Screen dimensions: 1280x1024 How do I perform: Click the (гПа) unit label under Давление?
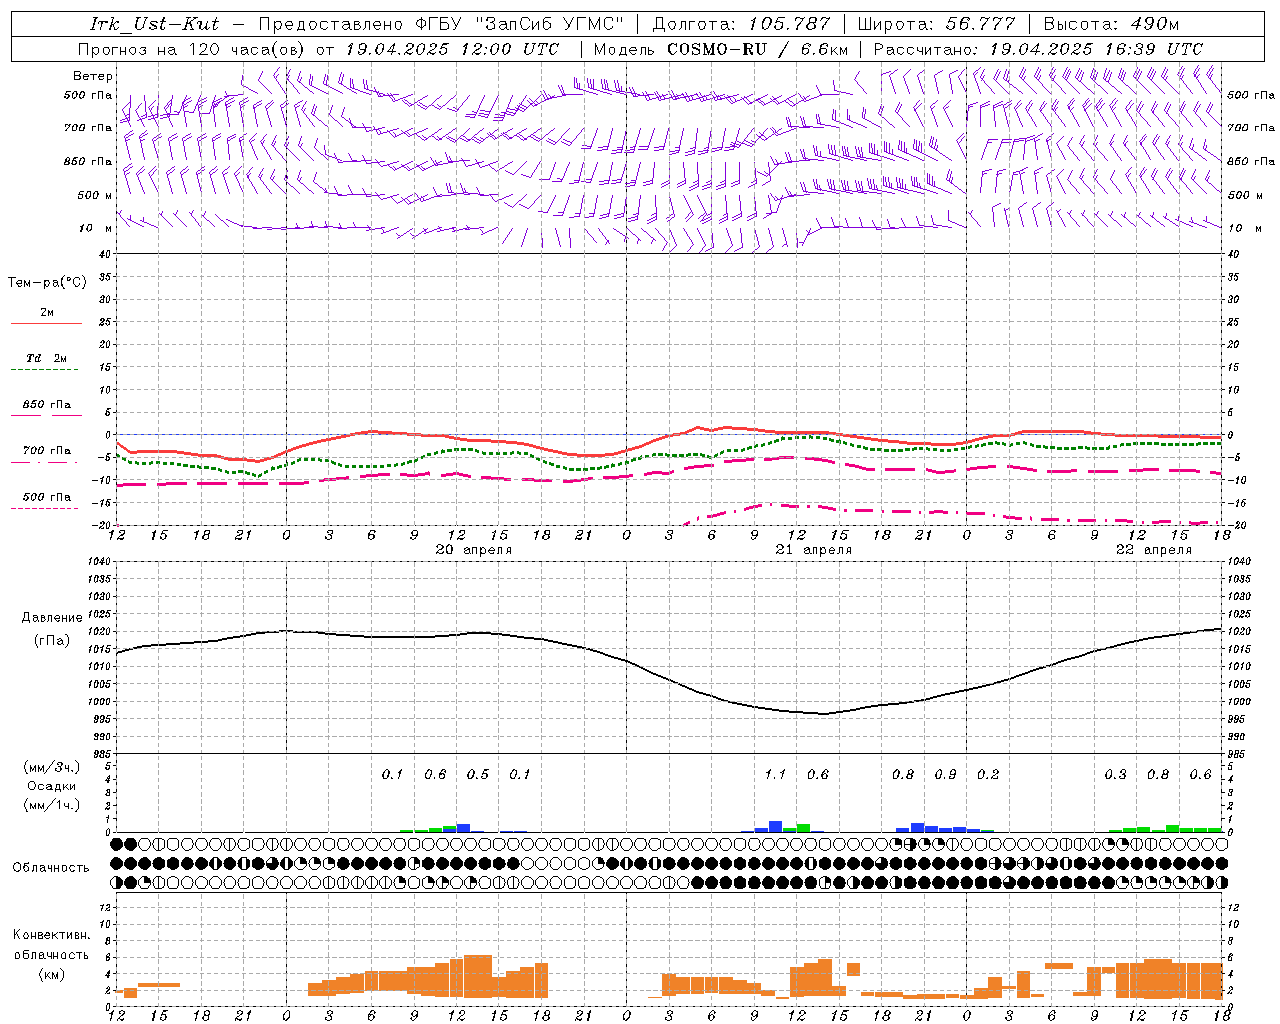pyautogui.click(x=52, y=641)
